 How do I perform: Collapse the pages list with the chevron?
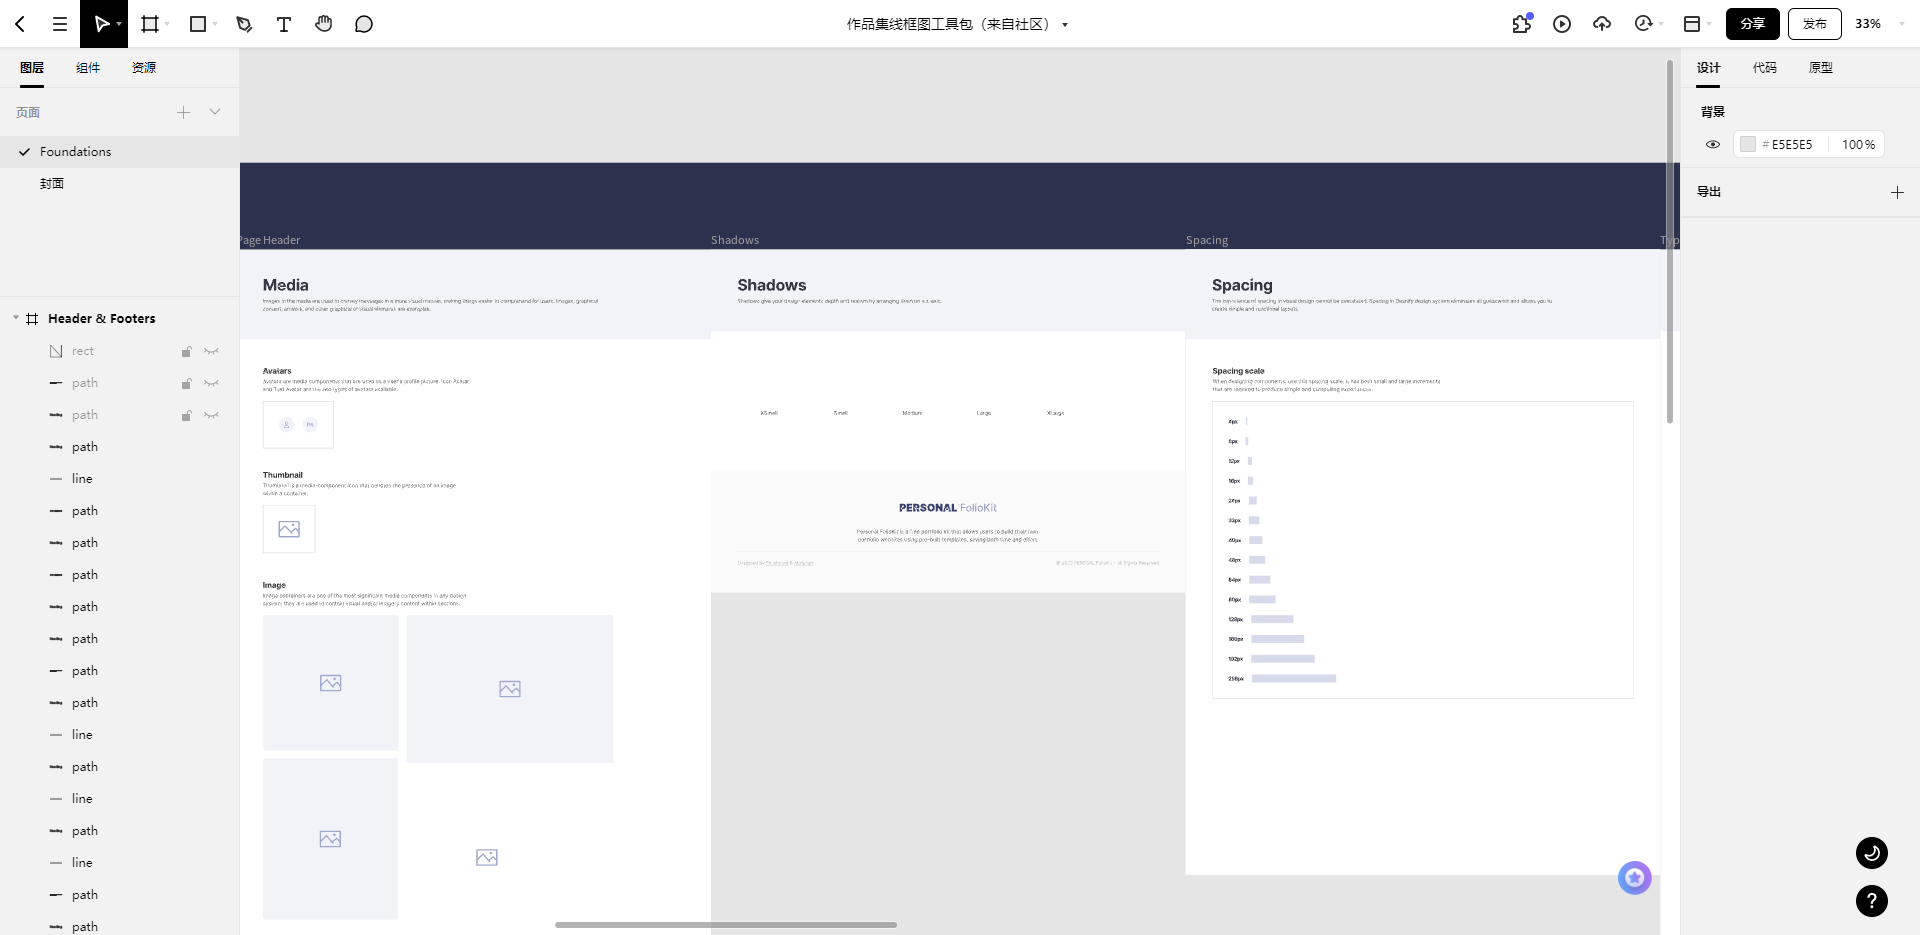coord(215,112)
